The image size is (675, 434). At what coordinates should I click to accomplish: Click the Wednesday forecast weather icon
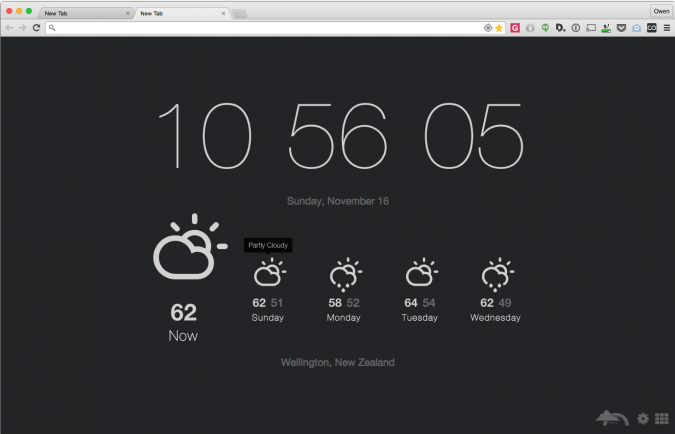coord(496,273)
